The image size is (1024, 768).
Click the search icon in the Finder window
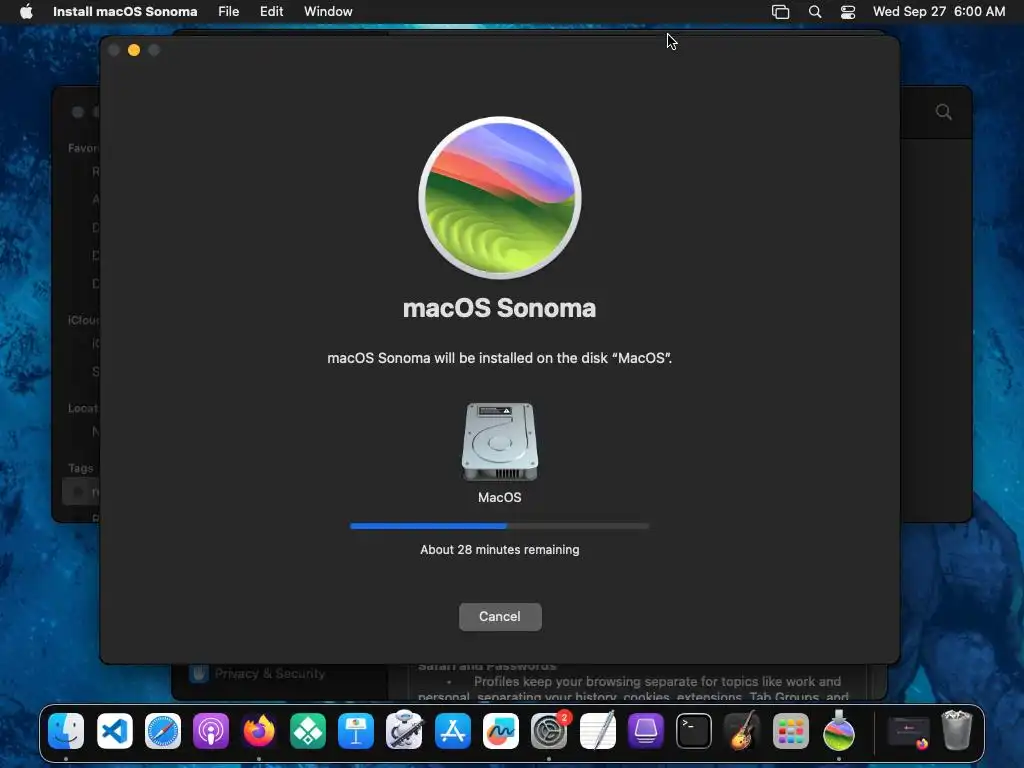(944, 112)
